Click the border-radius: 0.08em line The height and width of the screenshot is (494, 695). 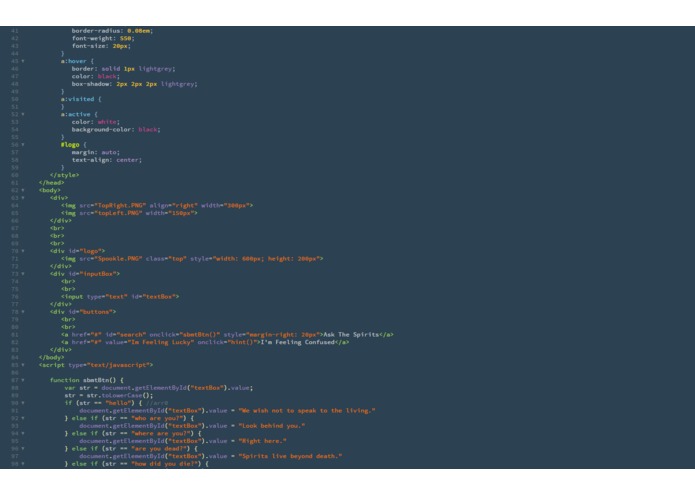(x=112, y=31)
